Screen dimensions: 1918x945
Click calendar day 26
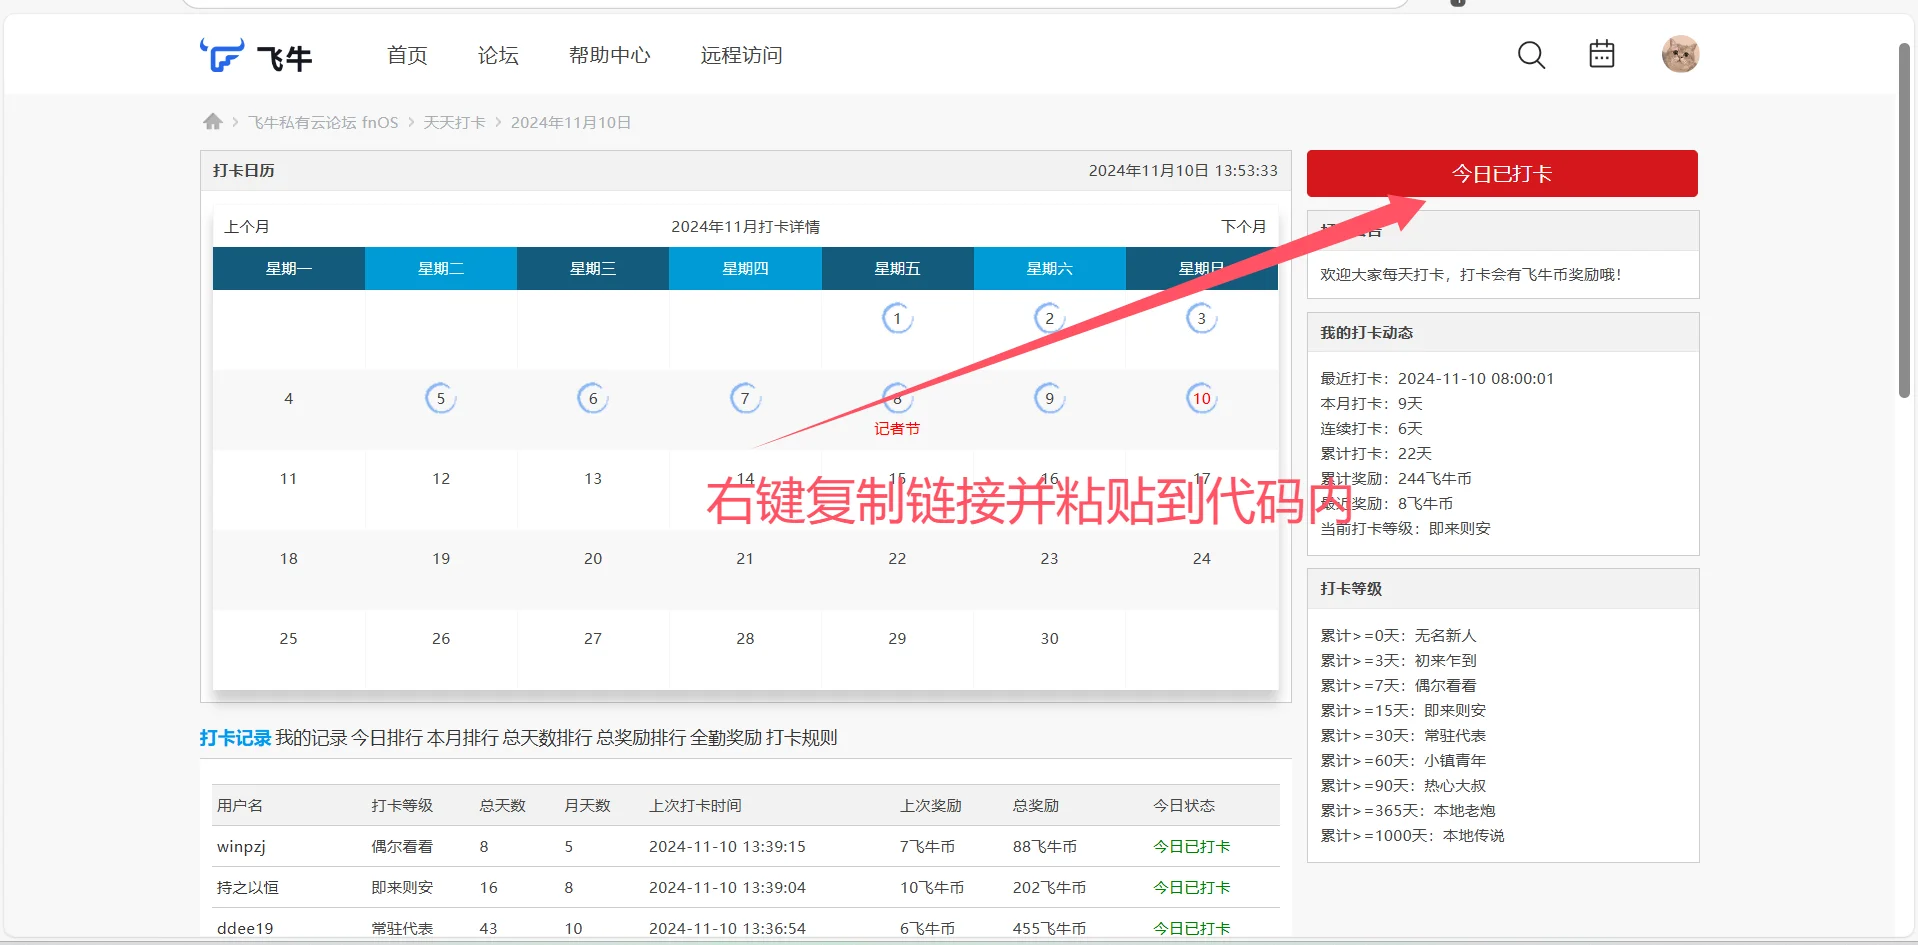[x=441, y=639]
